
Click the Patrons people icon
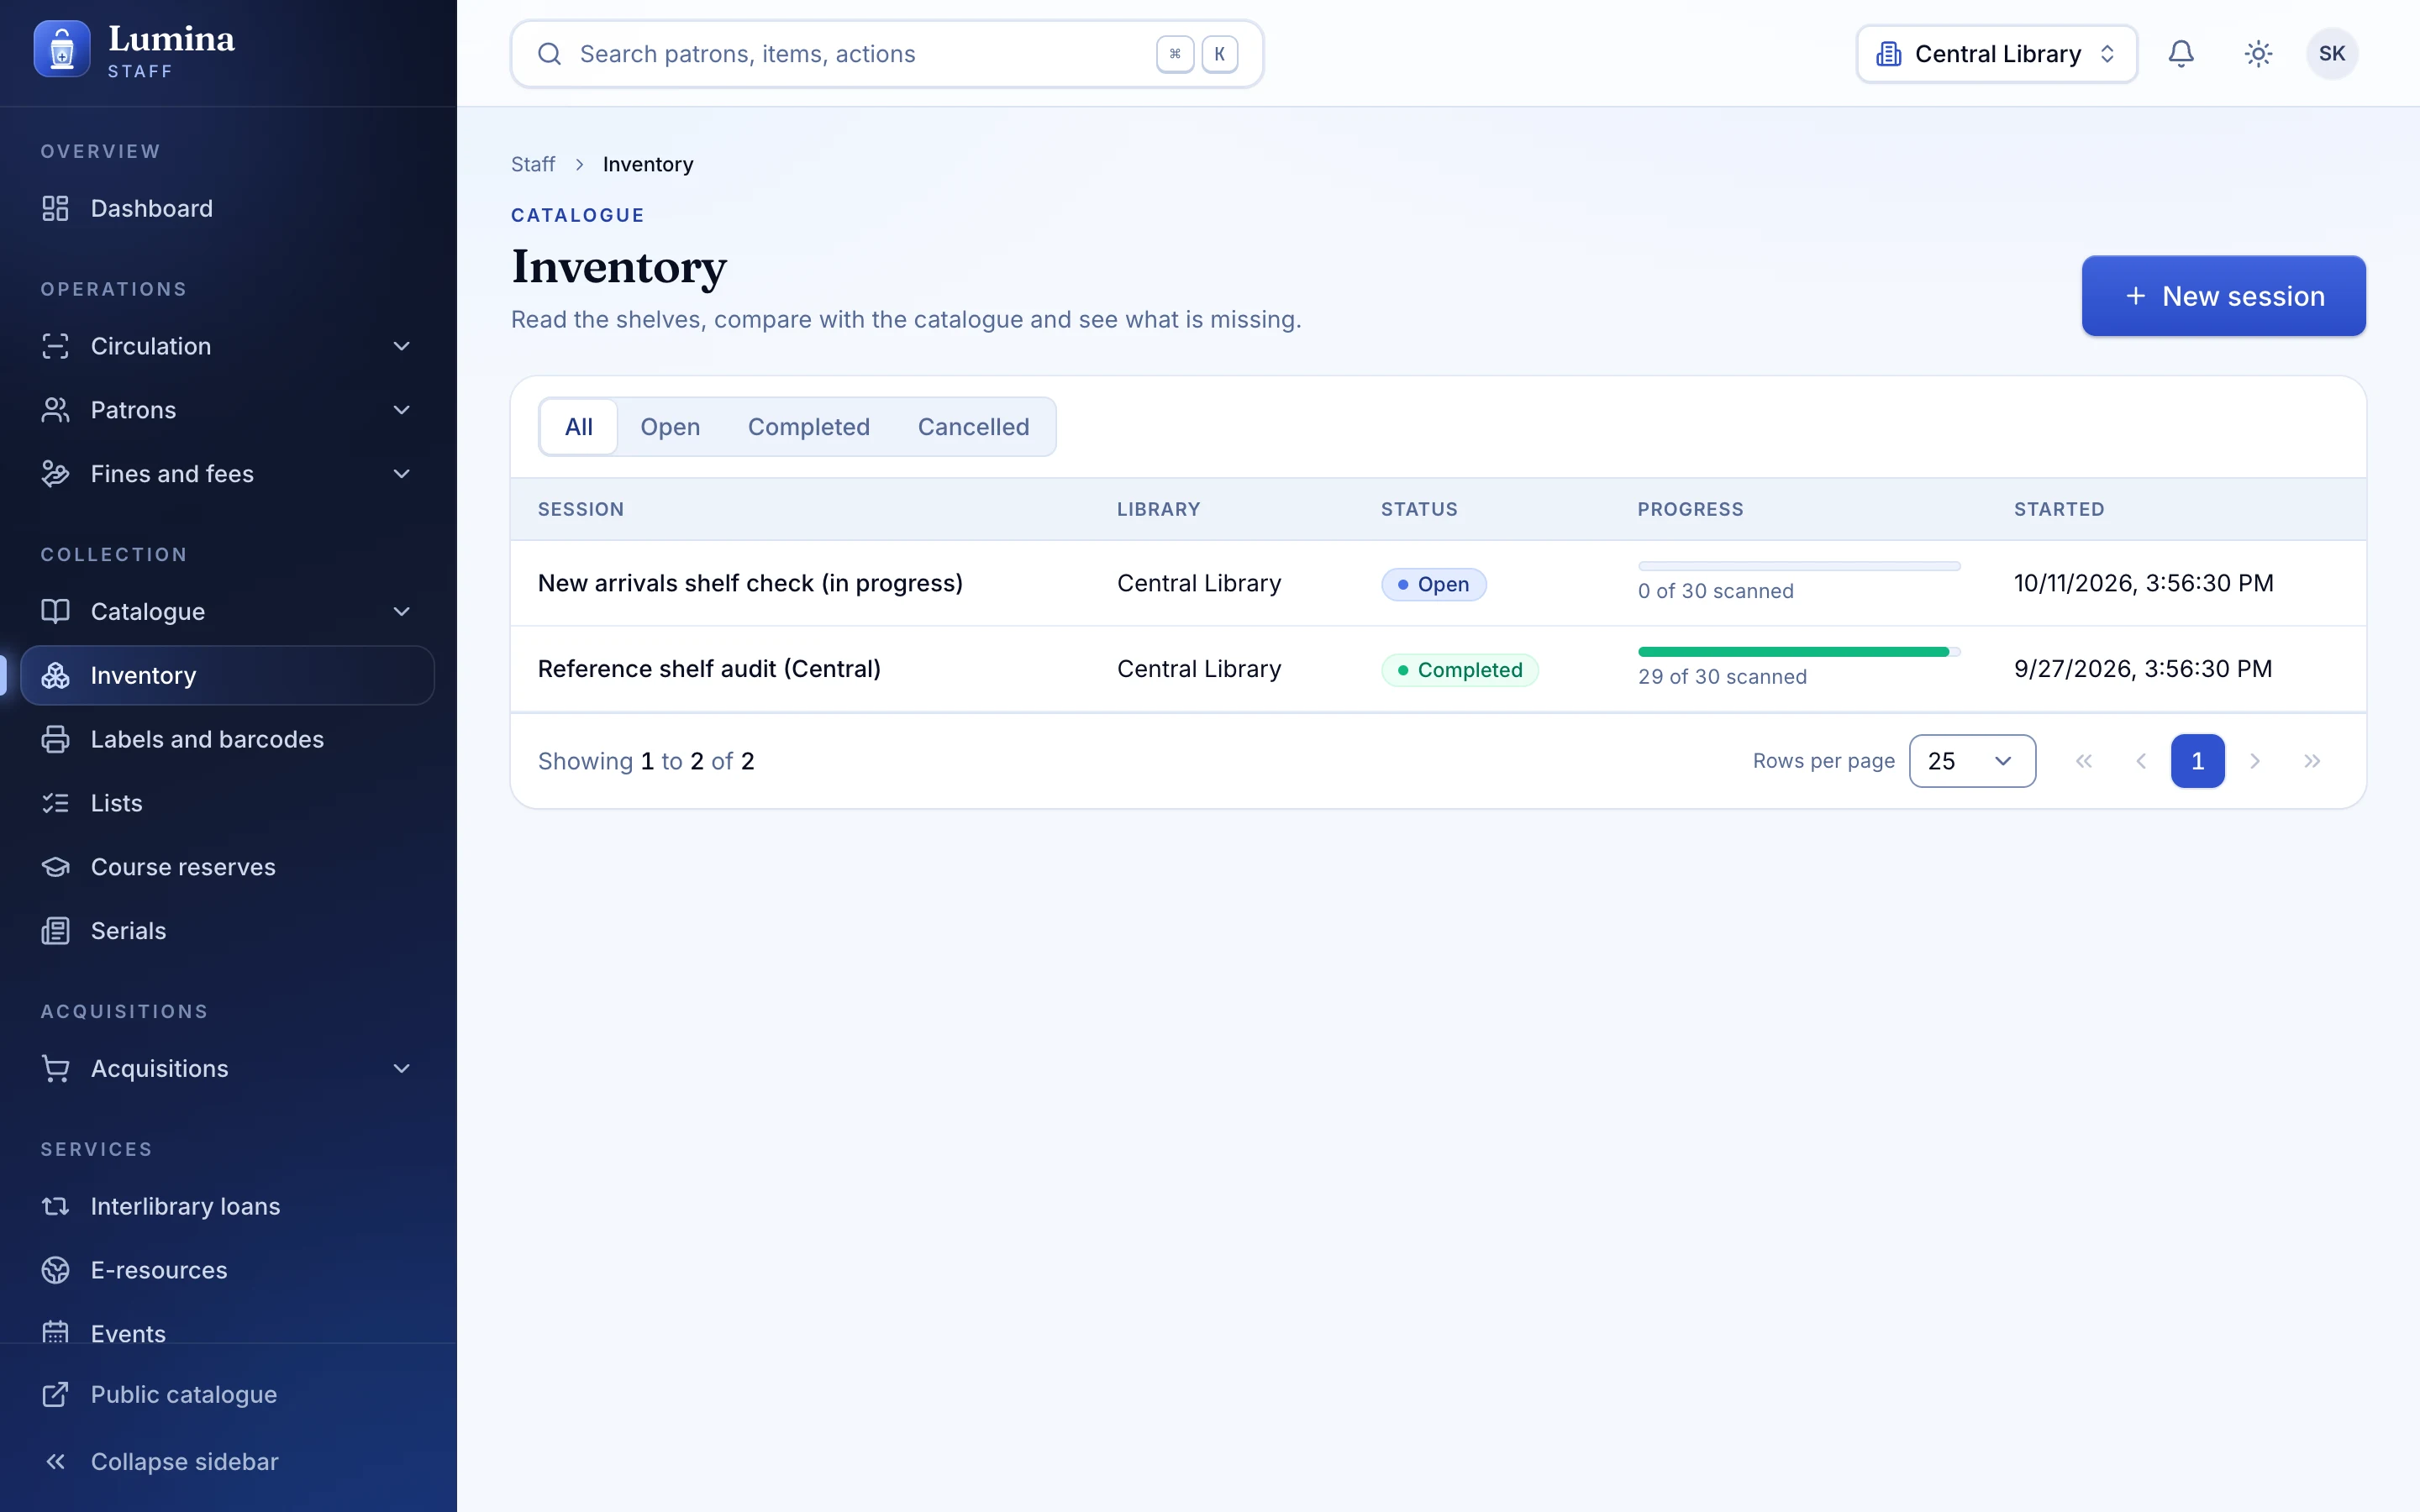[55, 410]
